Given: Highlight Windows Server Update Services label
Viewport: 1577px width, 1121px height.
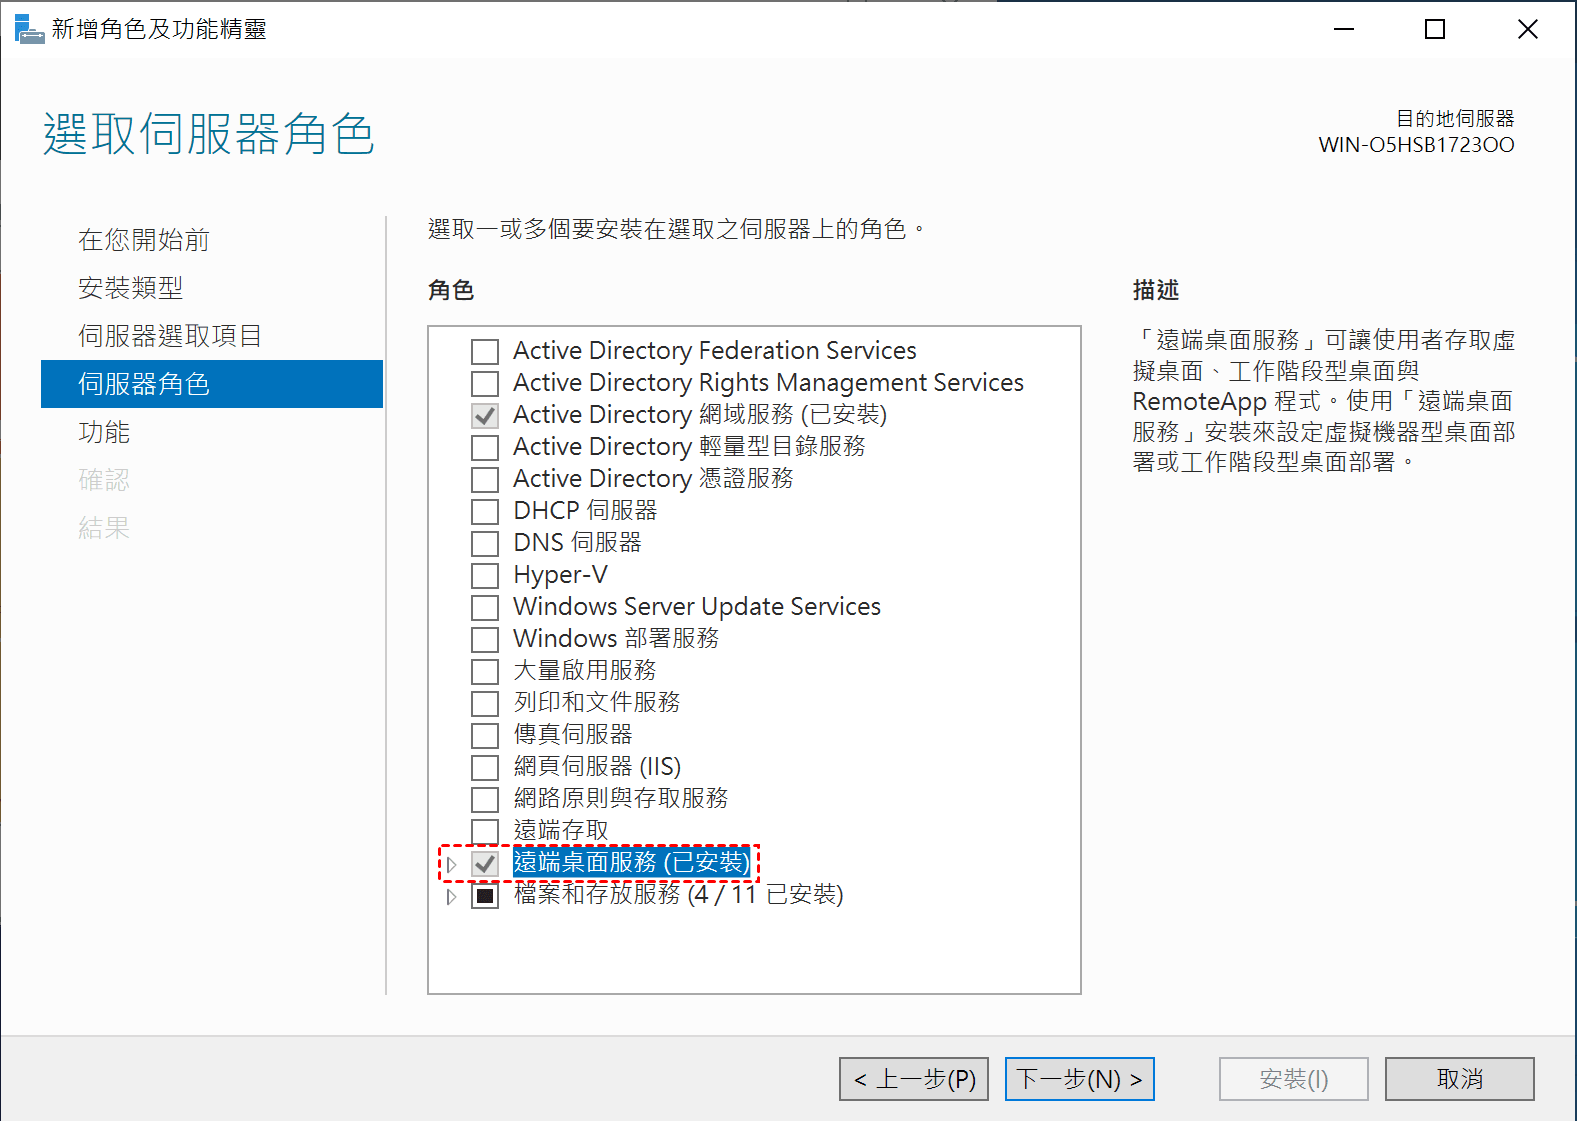Looking at the screenshot, I should tap(697, 607).
